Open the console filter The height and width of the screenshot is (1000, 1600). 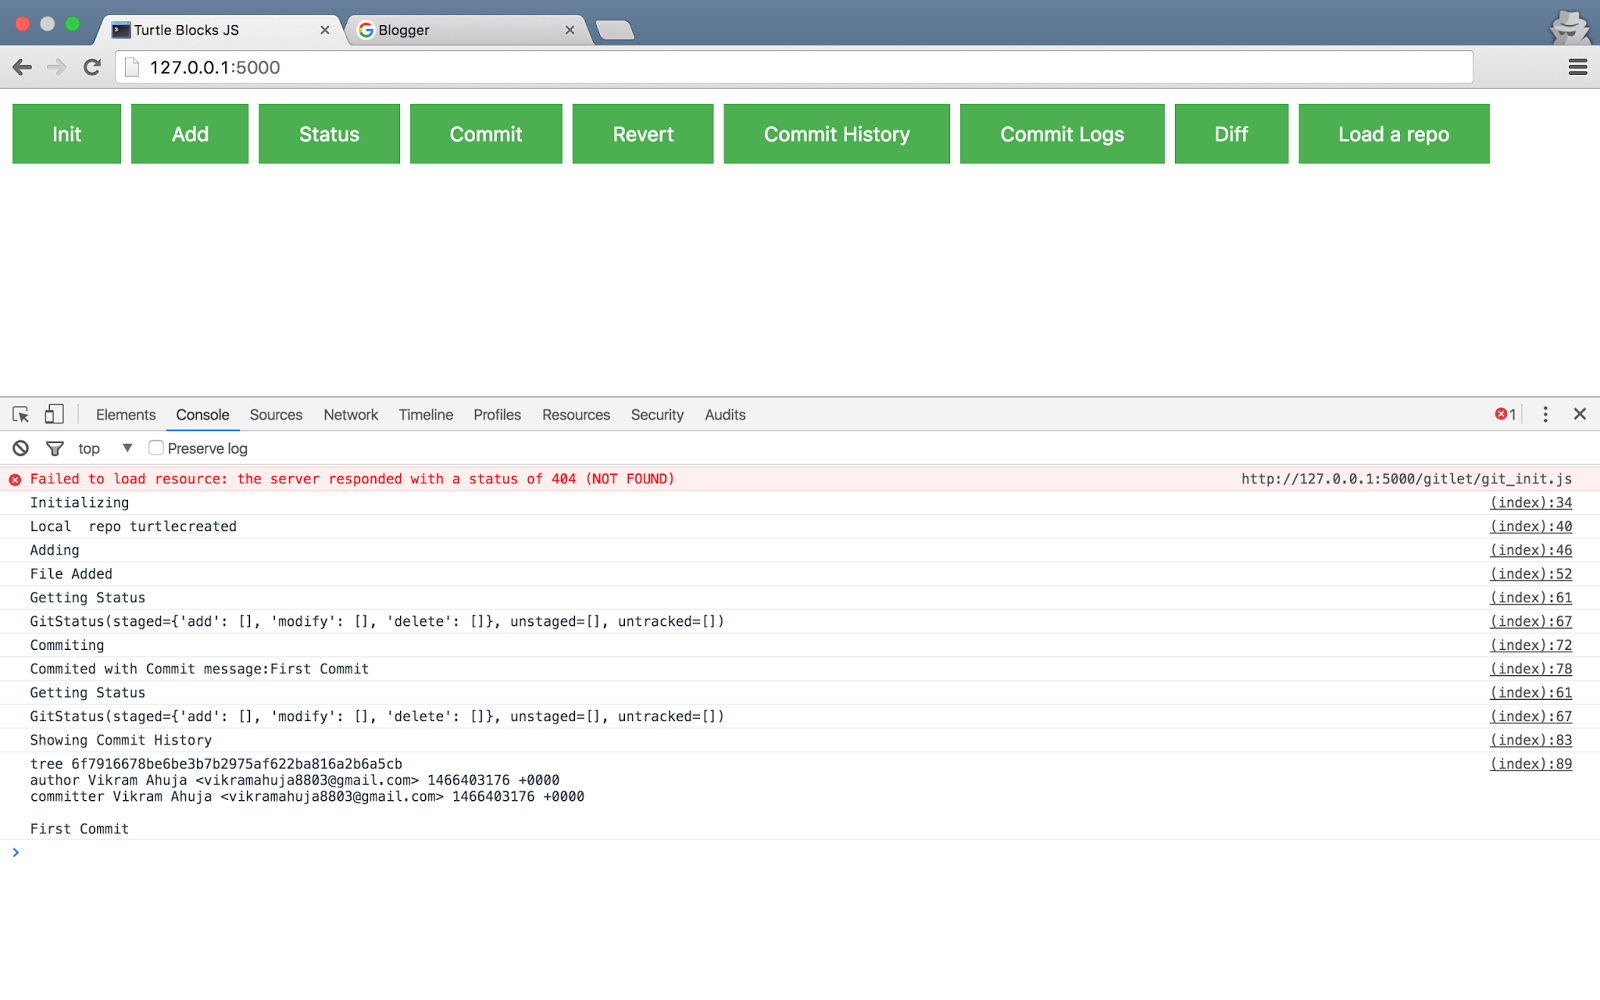[55, 448]
